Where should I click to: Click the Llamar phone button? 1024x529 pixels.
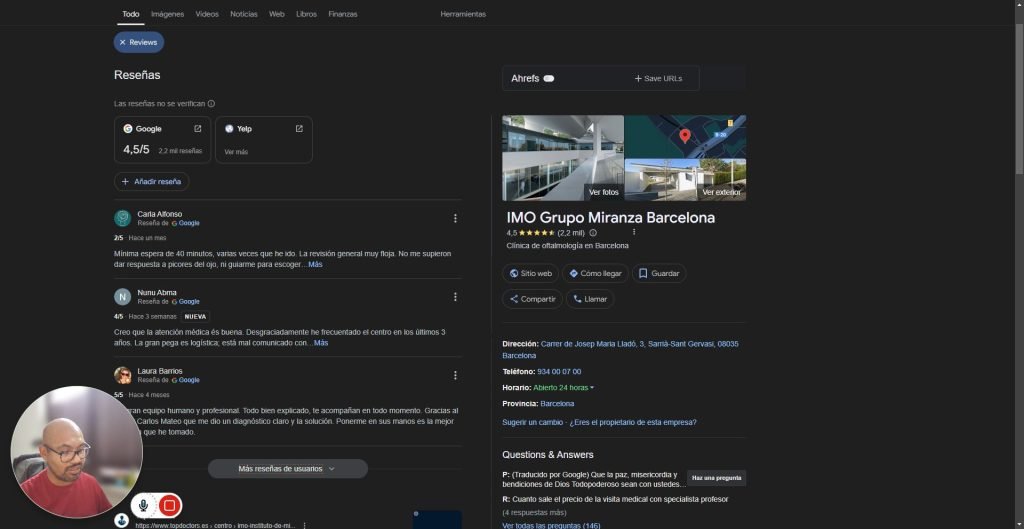[590, 299]
